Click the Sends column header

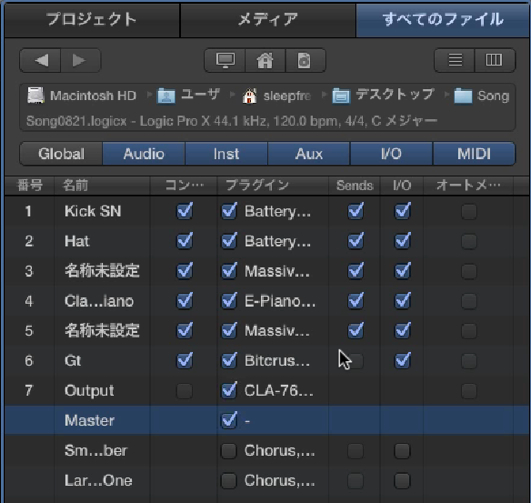coord(355,185)
